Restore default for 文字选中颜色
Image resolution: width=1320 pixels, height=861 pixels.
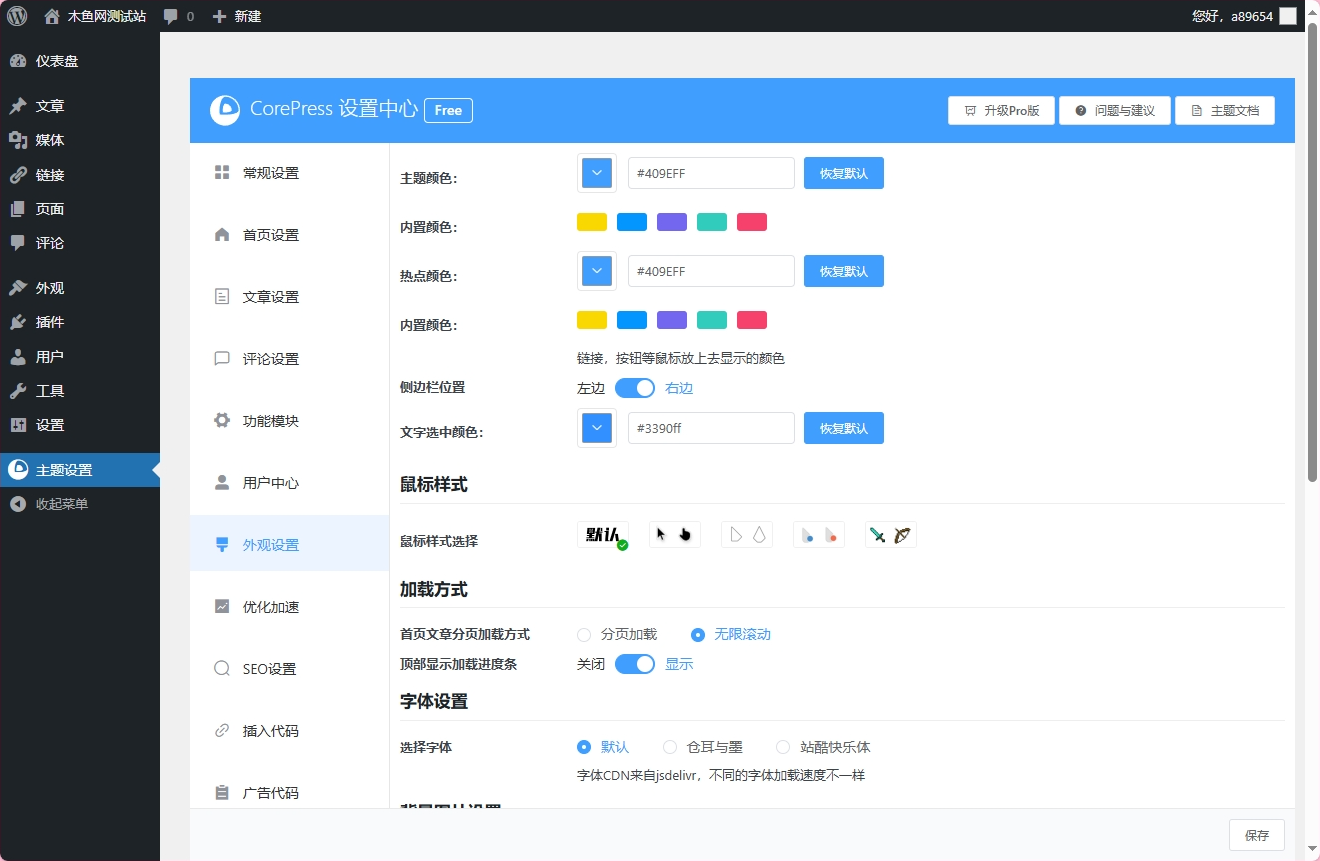[x=844, y=428]
